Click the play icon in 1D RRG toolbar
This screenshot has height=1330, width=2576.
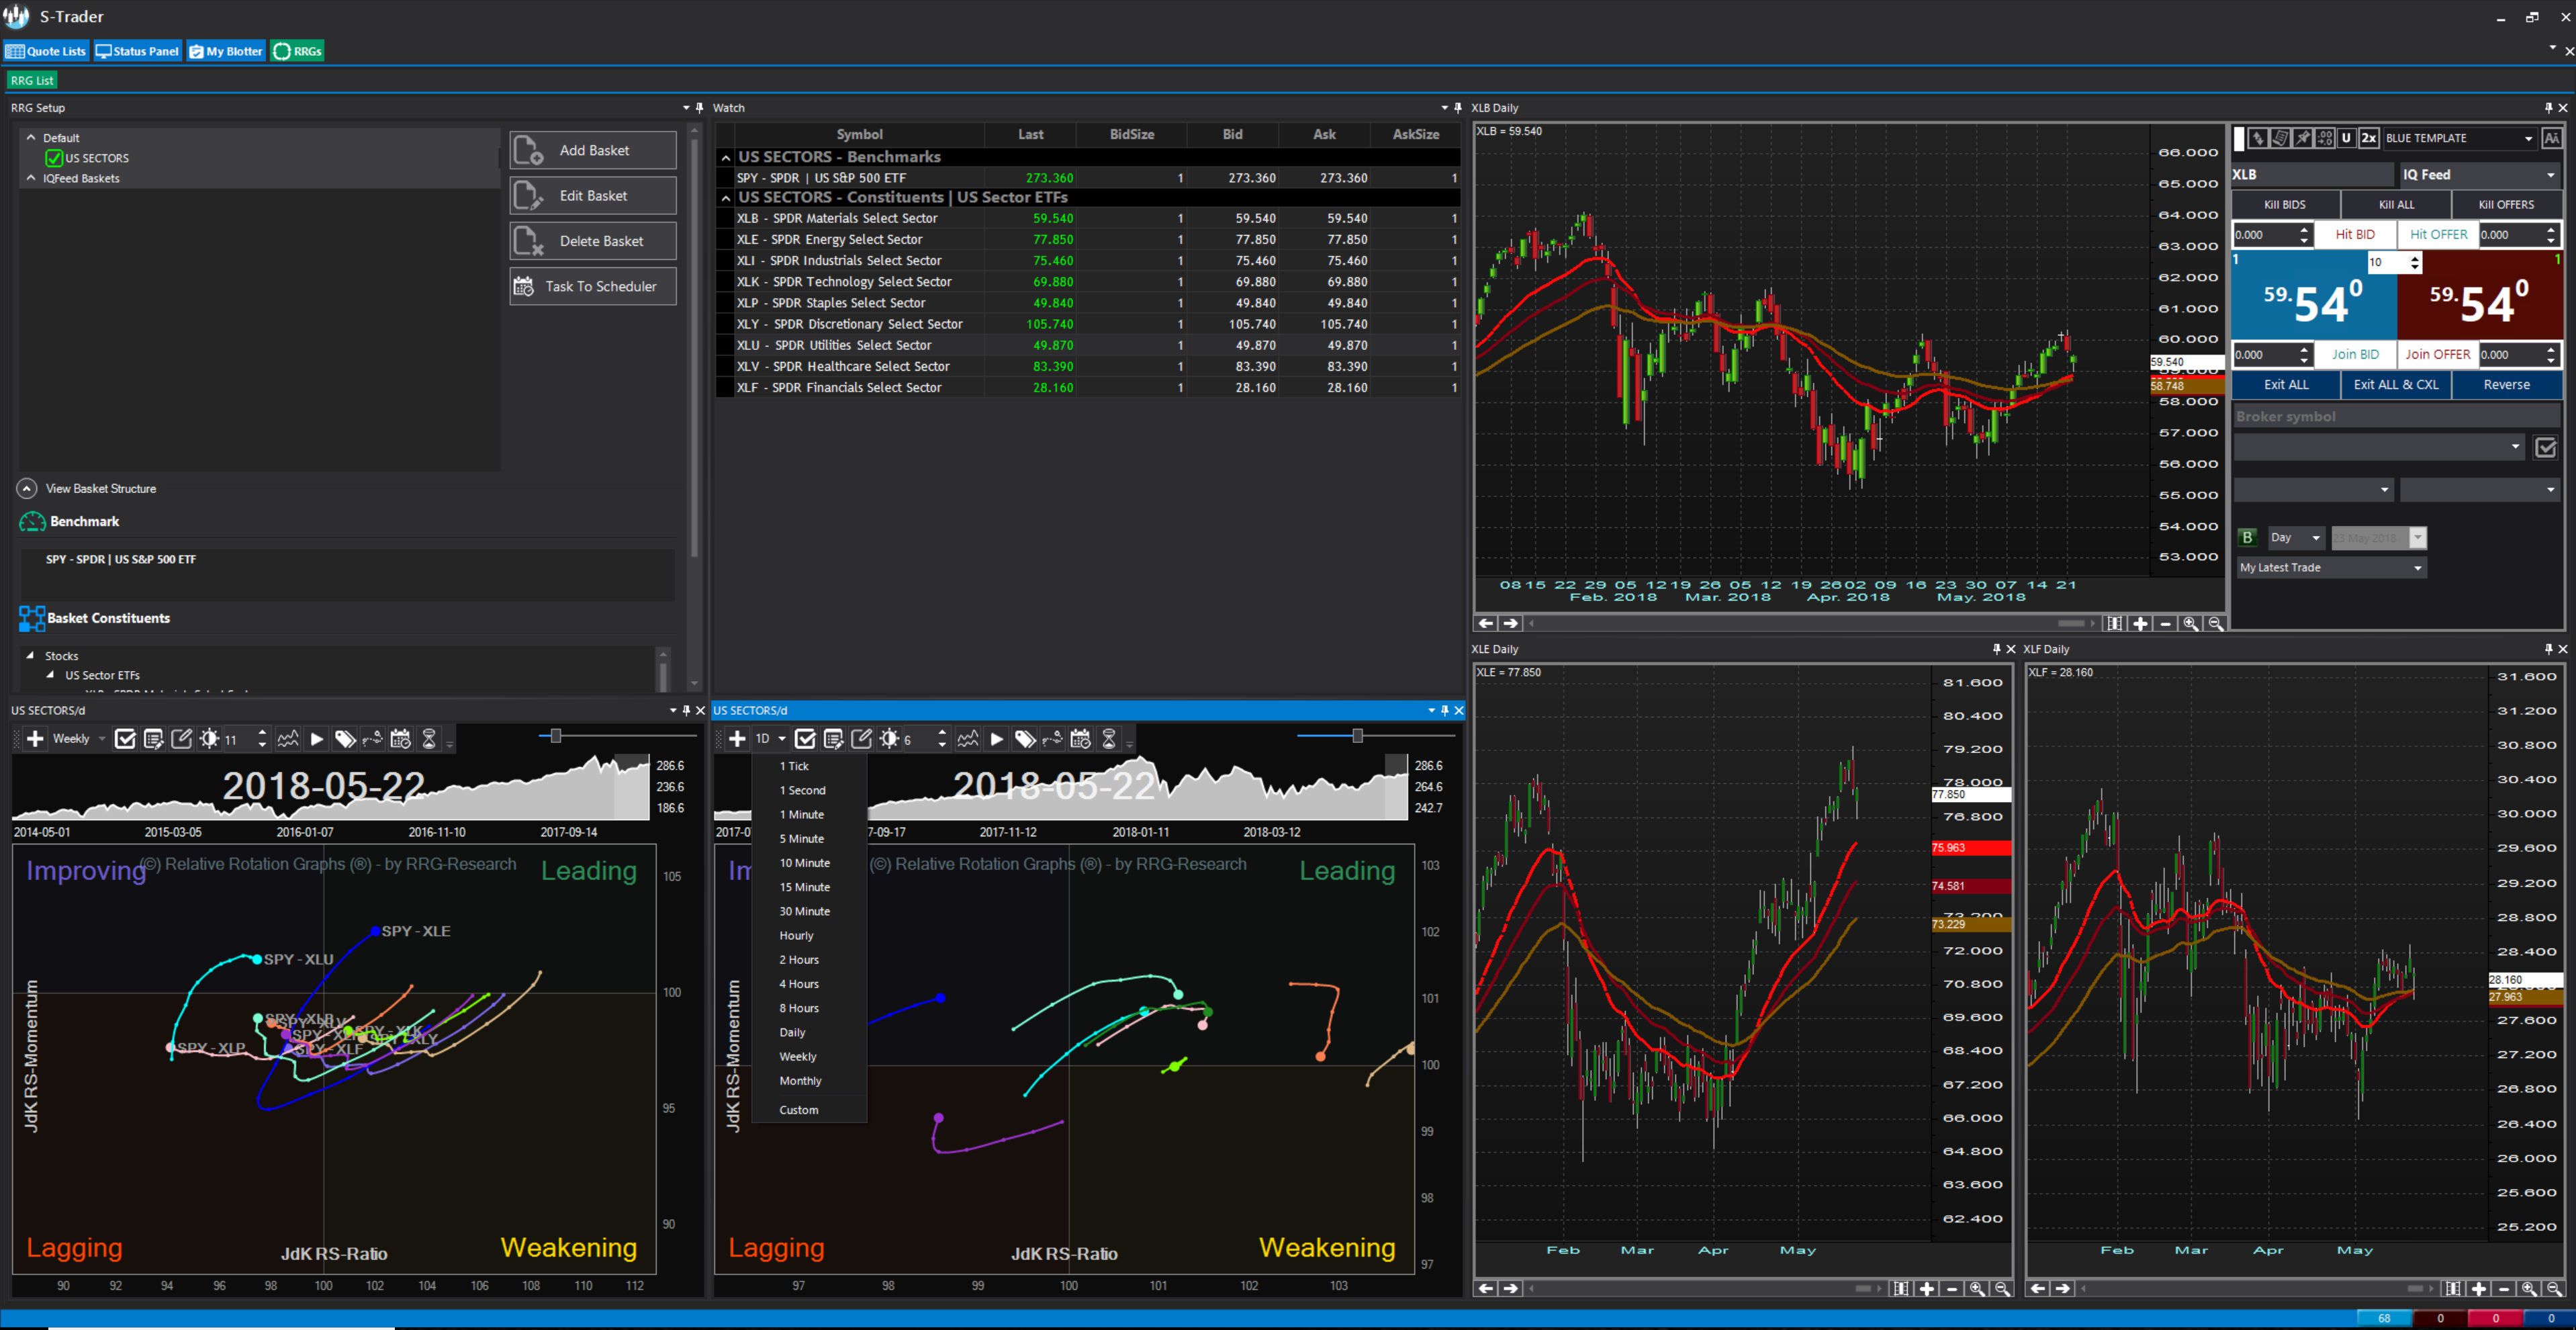(996, 739)
